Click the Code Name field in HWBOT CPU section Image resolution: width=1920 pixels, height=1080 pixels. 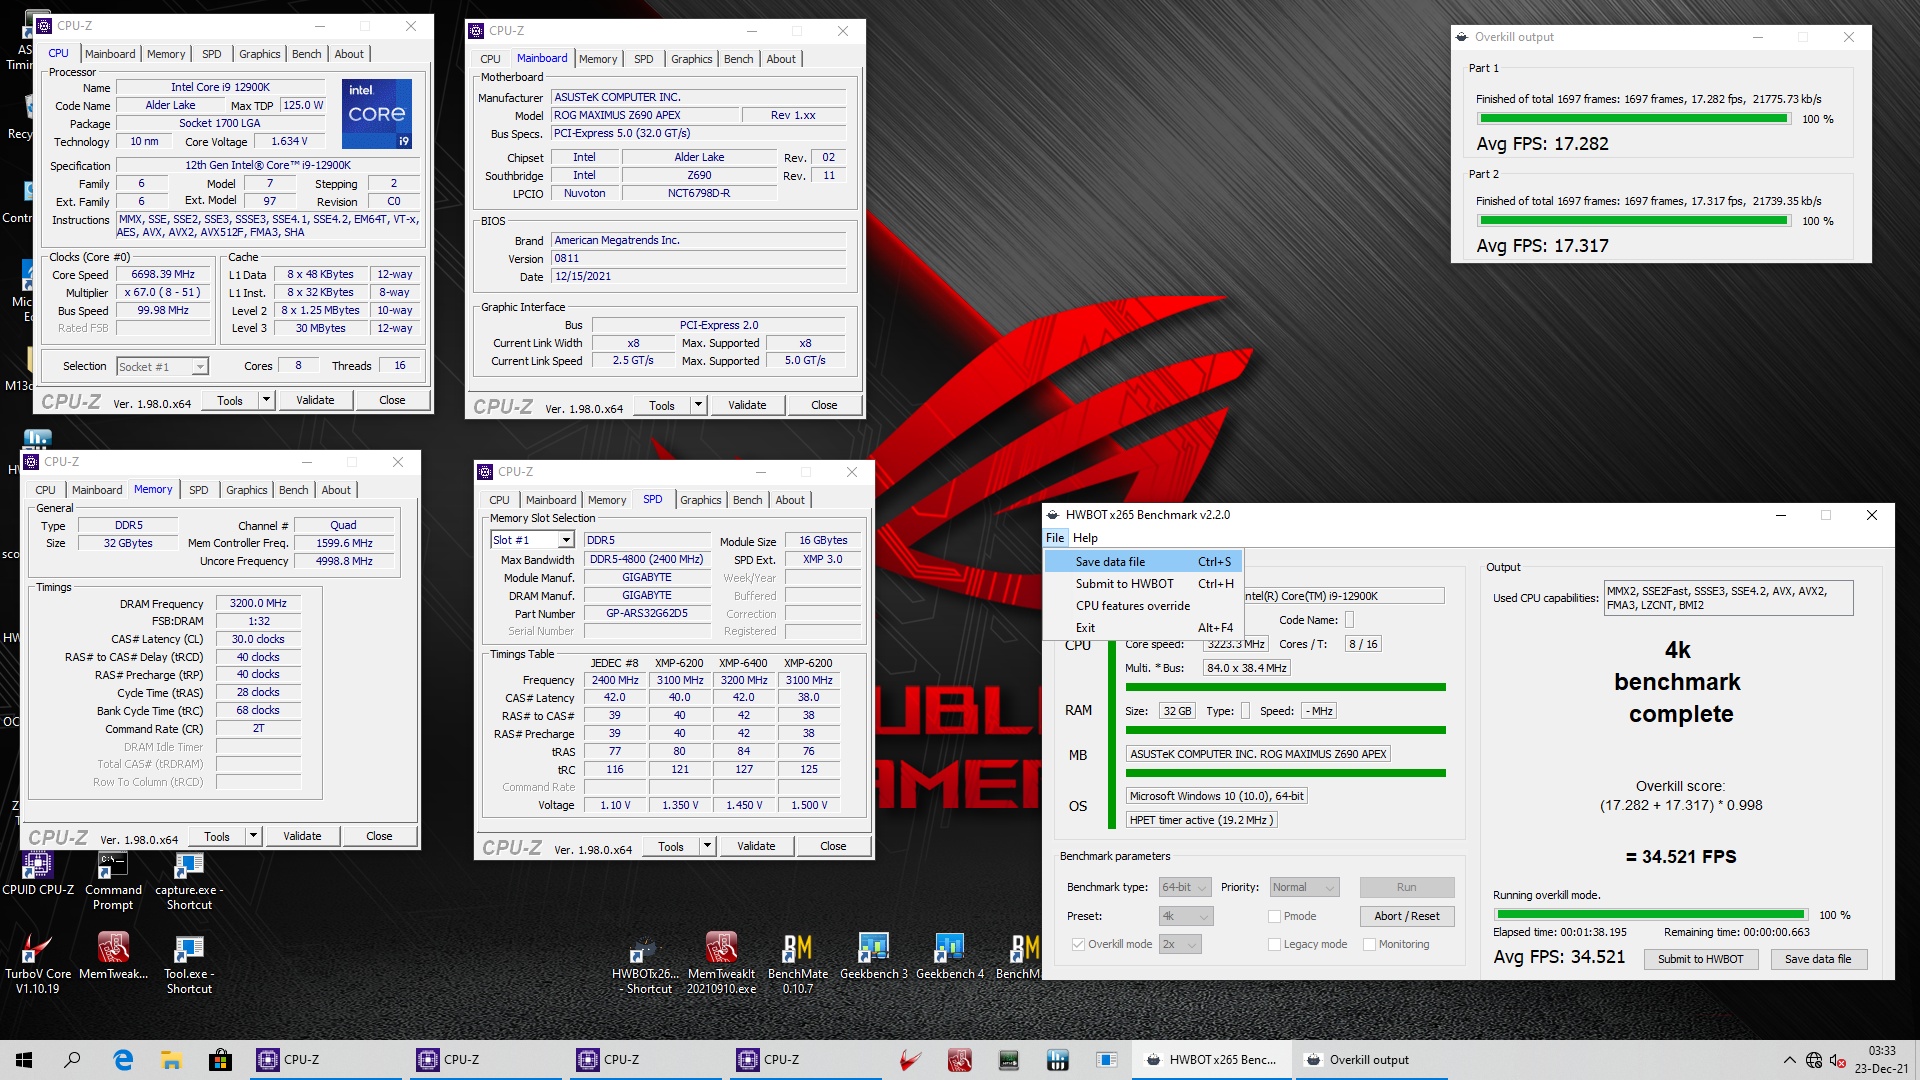coord(1349,620)
